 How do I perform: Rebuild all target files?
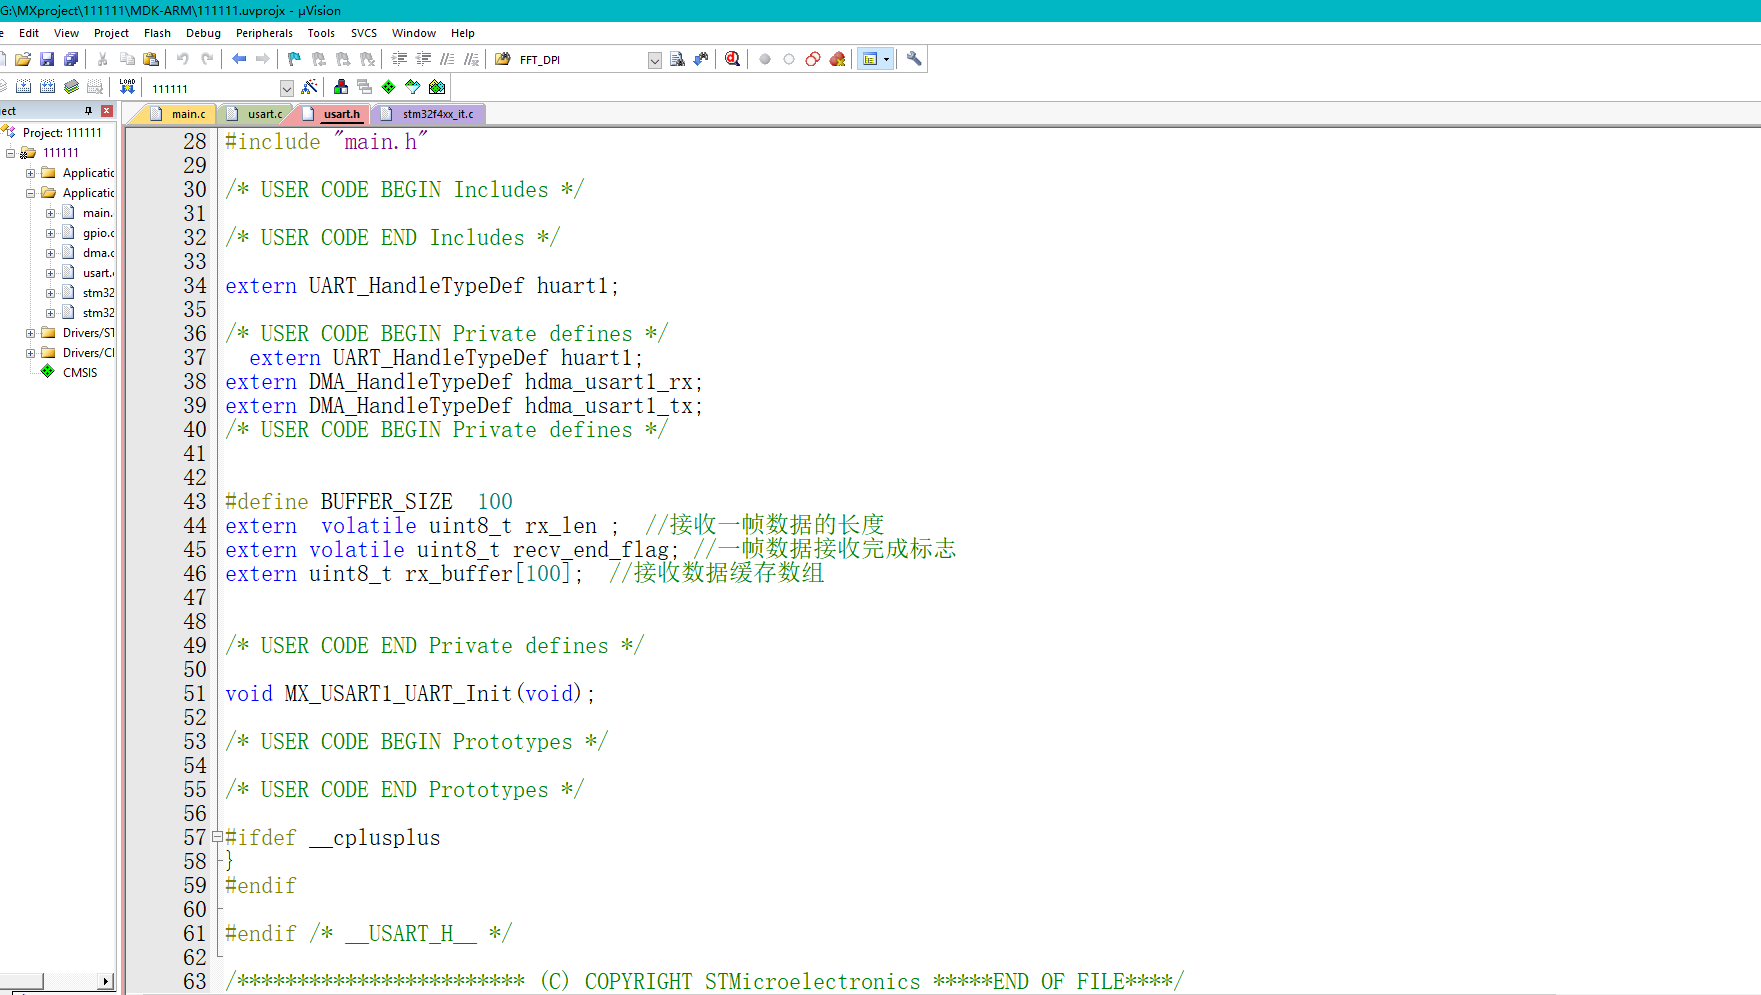[47, 86]
